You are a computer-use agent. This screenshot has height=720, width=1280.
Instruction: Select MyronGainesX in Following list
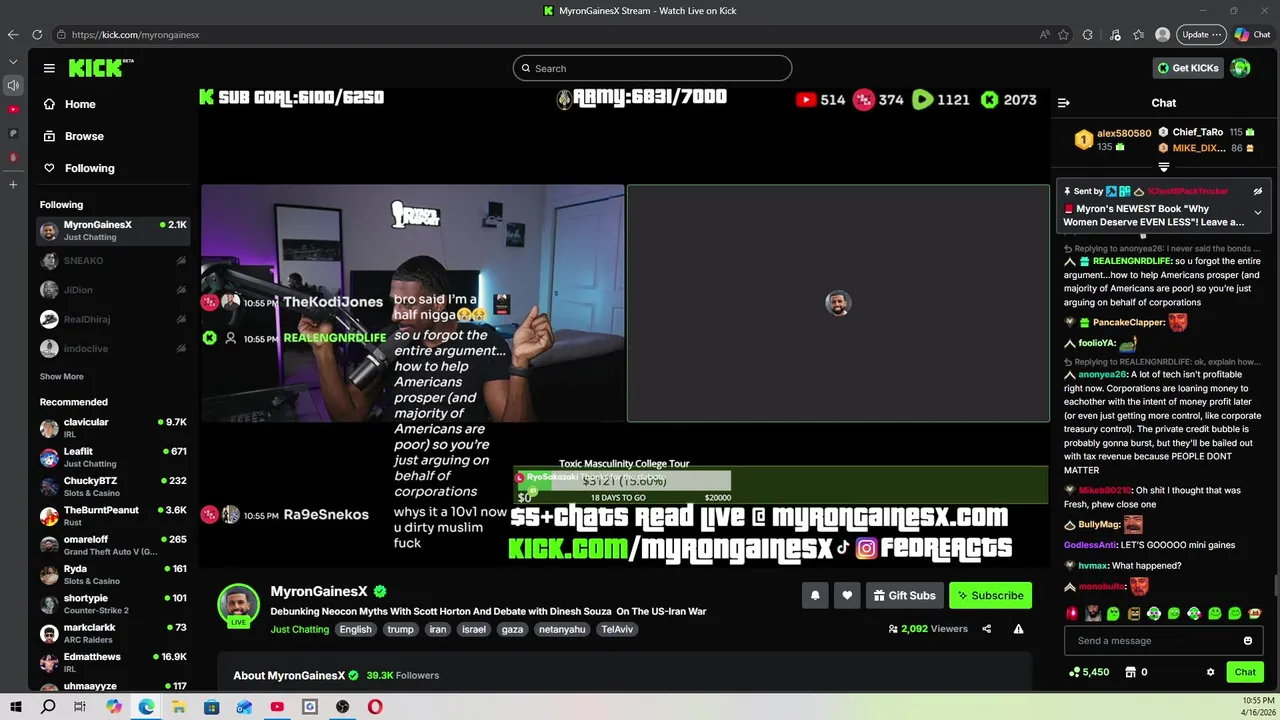pos(113,231)
